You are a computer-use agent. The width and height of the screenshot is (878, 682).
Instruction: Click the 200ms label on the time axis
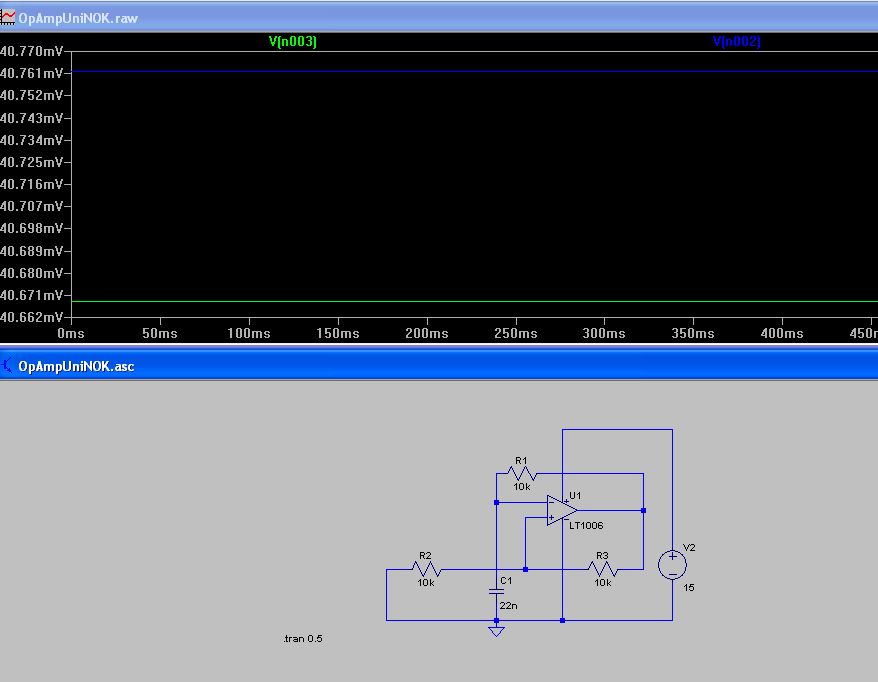point(425,333)
